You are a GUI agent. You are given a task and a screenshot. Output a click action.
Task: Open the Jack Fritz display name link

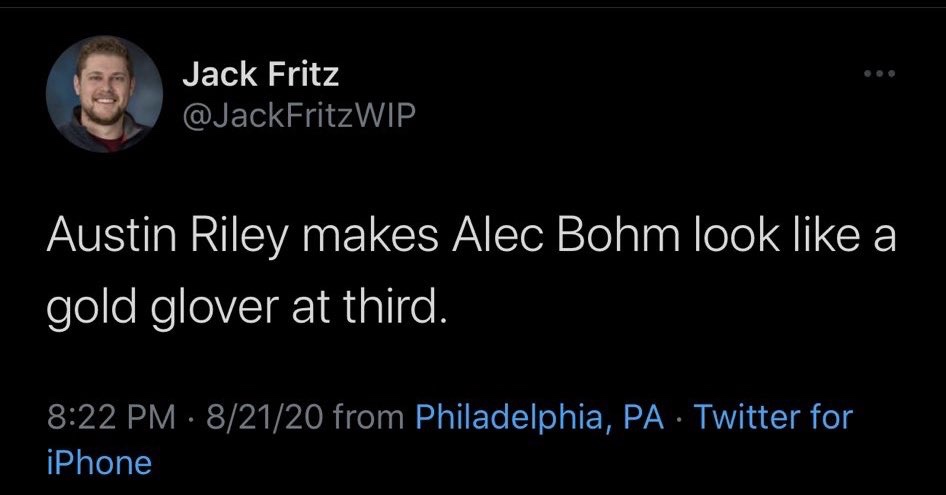click(260, 73)
